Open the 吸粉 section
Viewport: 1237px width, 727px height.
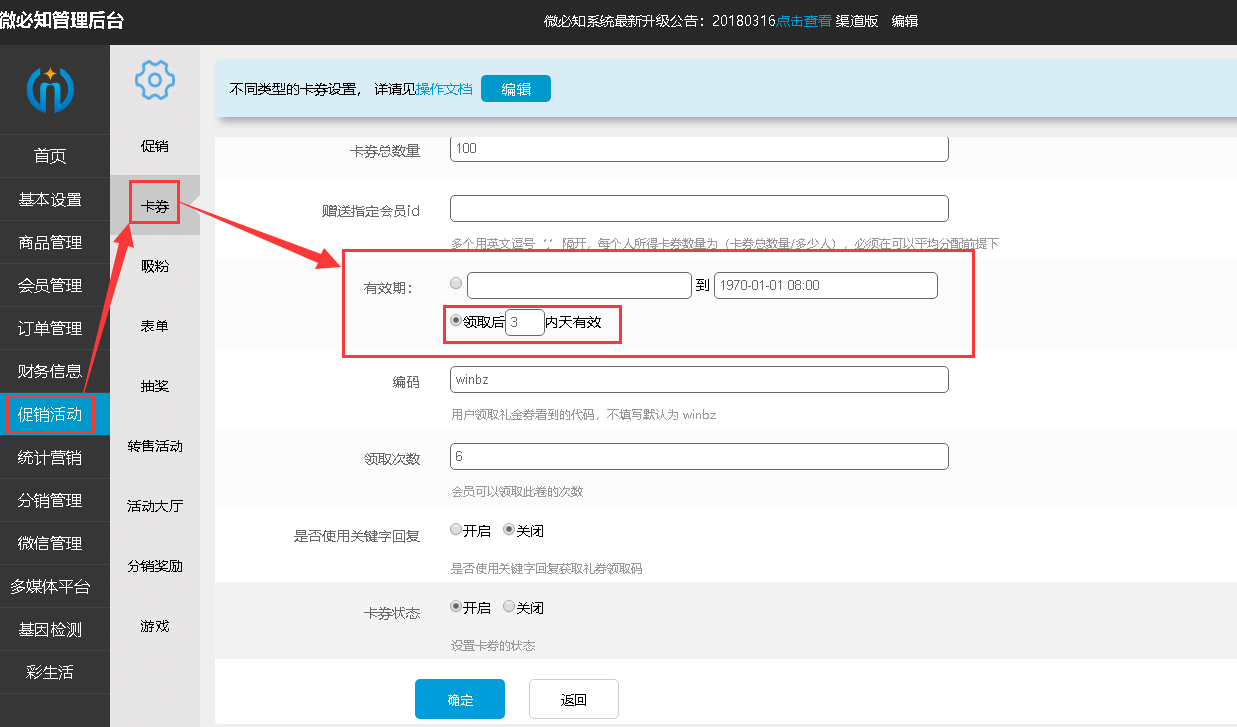click(x=154, y=265)
